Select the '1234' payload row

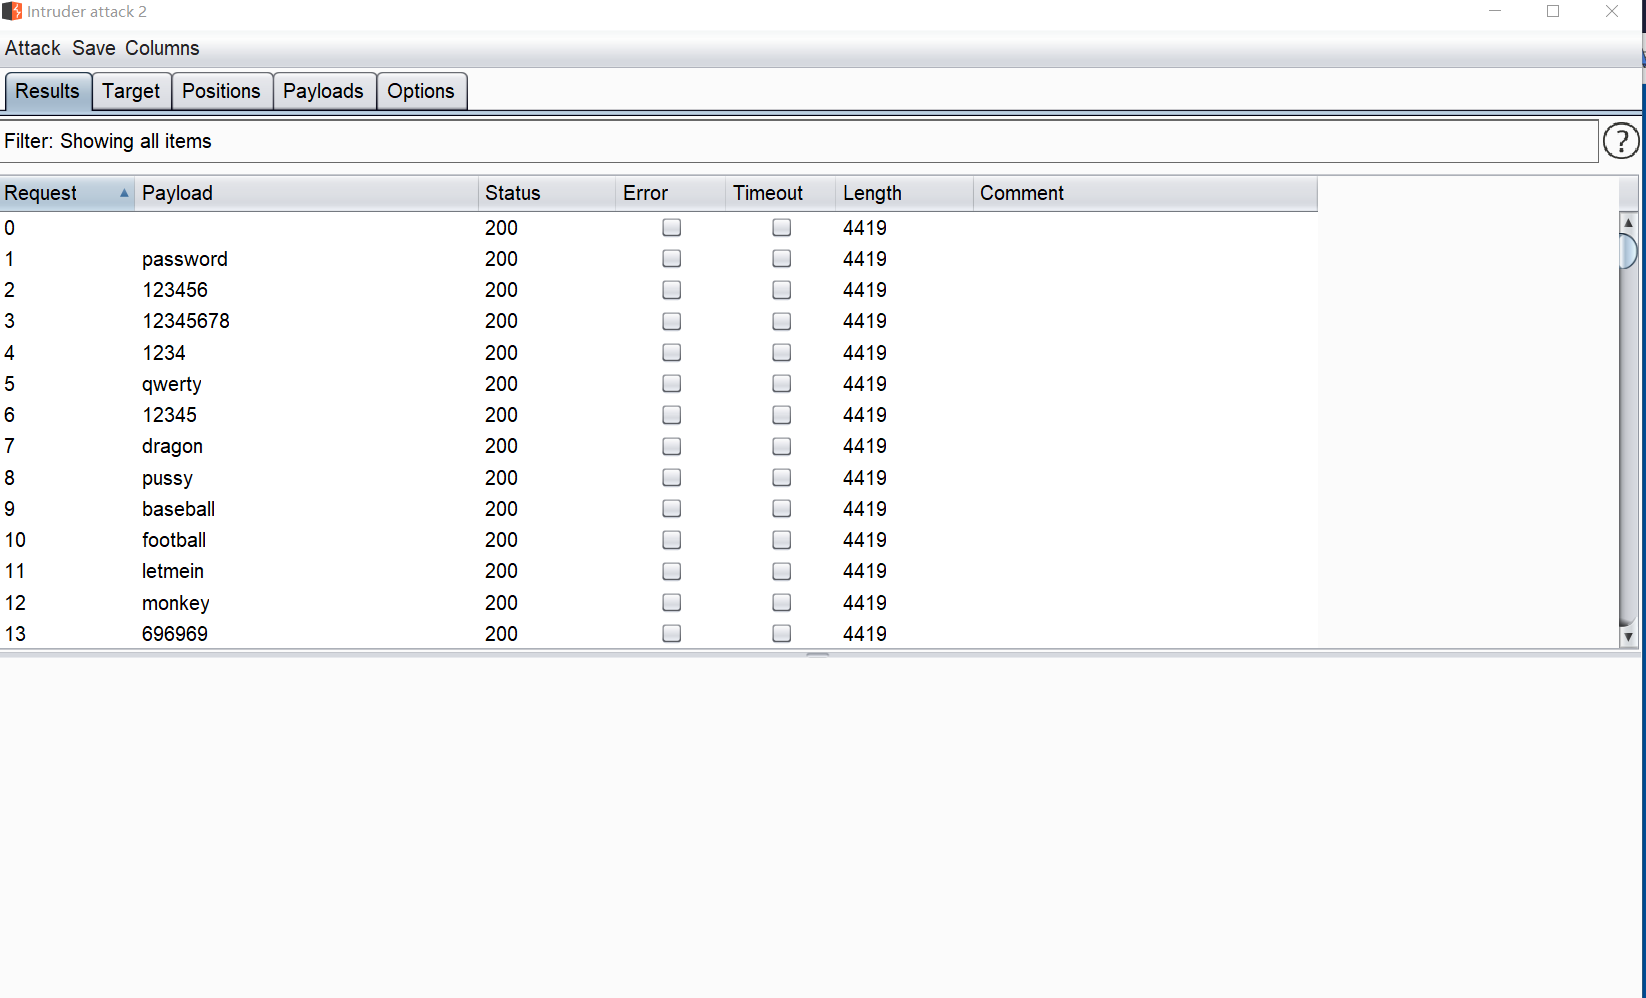tap(658, 353)
